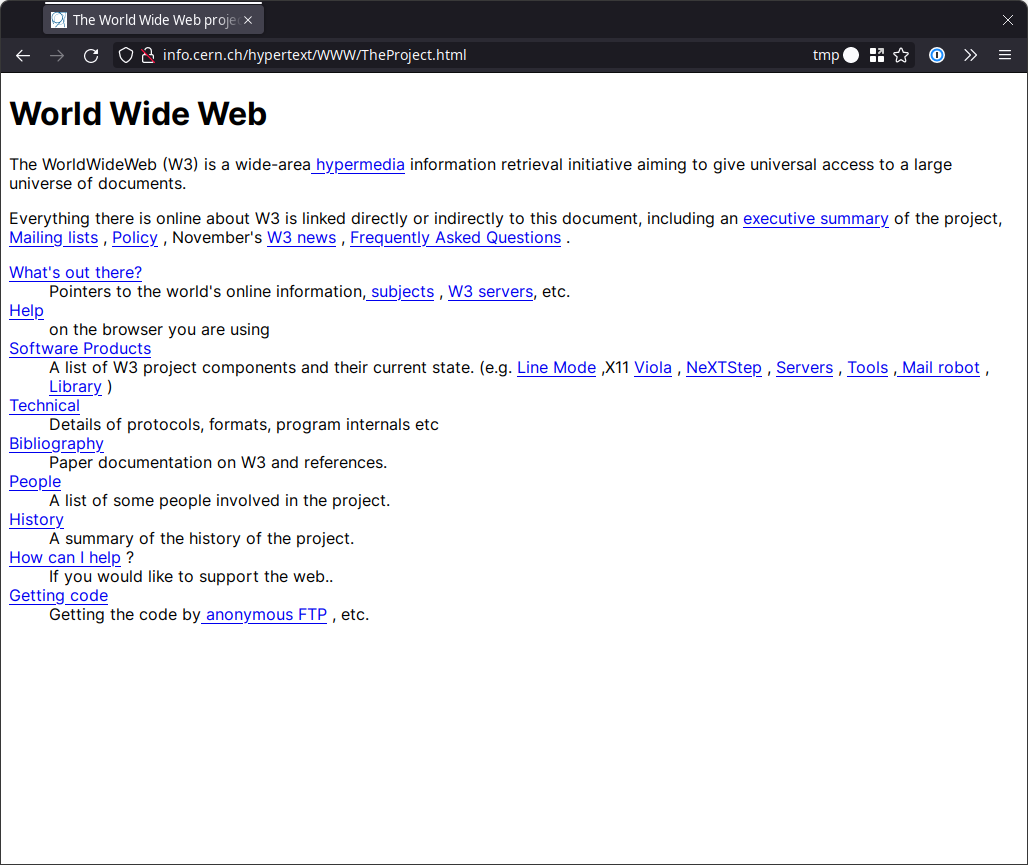Click the tab favicon
This screenshot has width=1028, height=865.
pos(59,20)
